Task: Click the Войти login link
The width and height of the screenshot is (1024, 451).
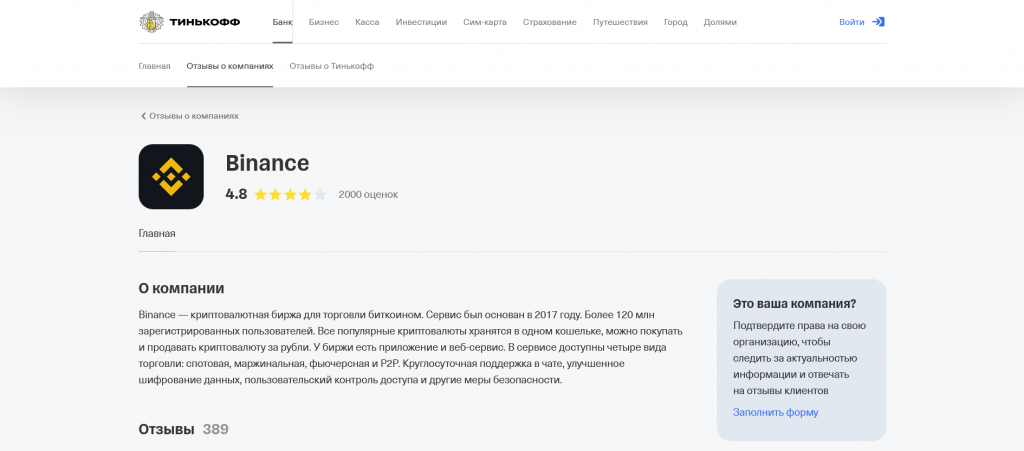Action: 851,21
